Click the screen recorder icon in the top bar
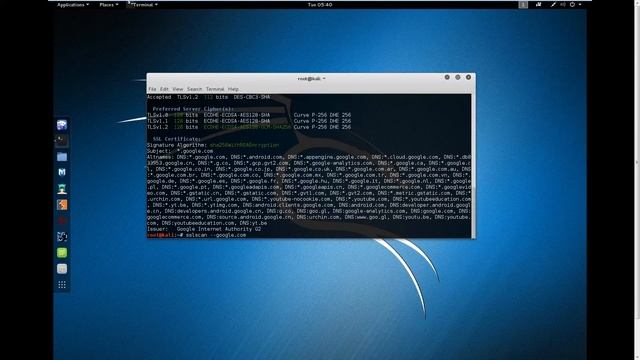The width and height of the screenshot is (640, 360). click(538, 5)
